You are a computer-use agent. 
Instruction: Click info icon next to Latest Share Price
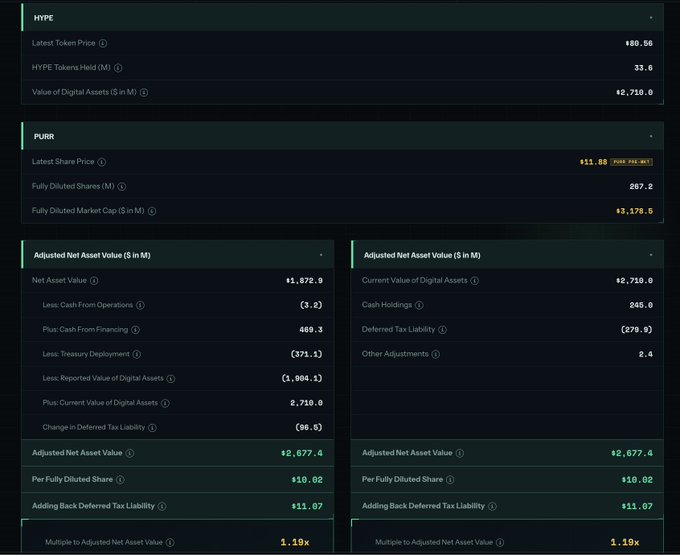101,162
